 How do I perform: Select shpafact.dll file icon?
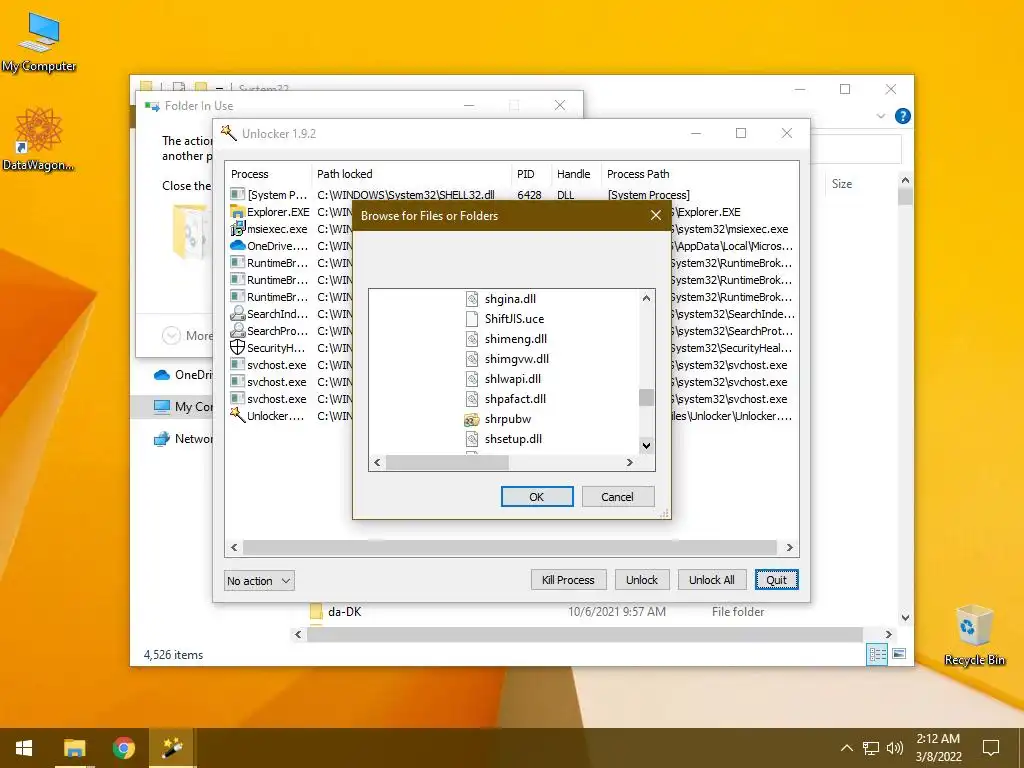tap(472, 399)
